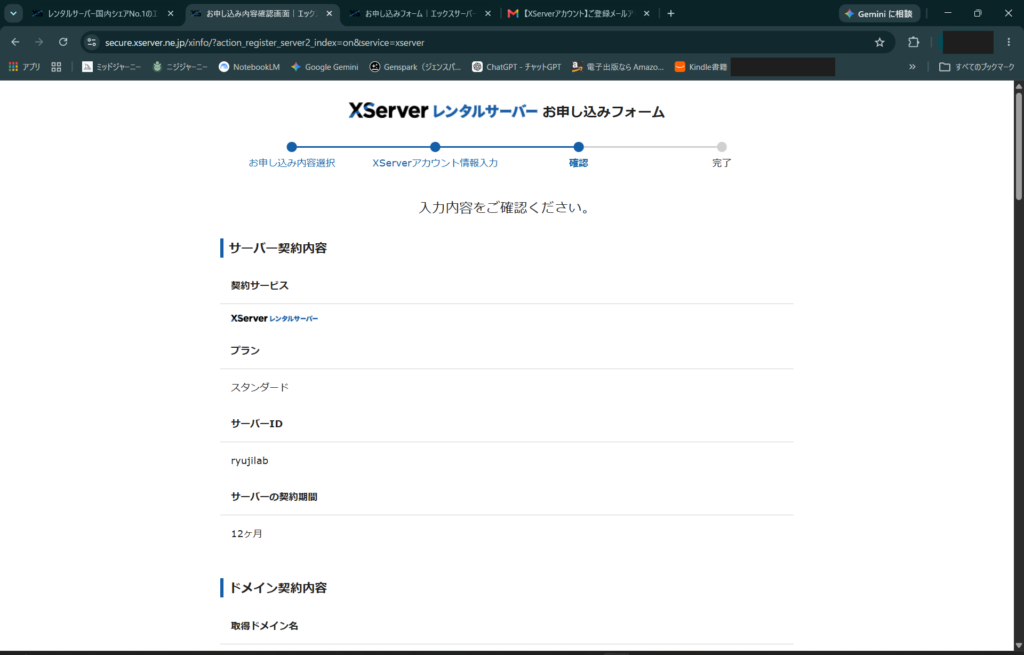Open the Chrome three-dot menu

[x=1008, y=42]
